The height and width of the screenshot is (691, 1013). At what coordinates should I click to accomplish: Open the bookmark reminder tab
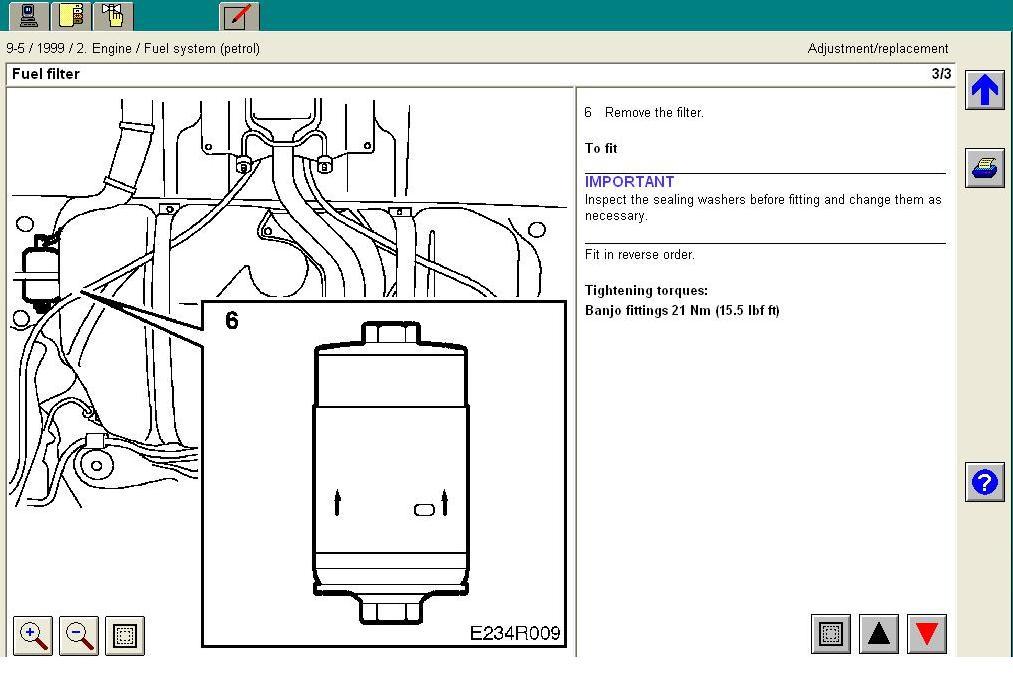(x=112, y=15)
